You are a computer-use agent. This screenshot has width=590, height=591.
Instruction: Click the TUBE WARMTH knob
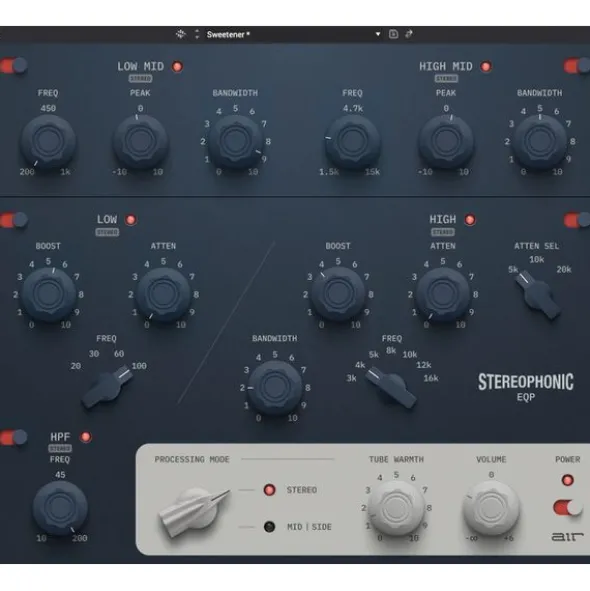(x=396, y=508)
